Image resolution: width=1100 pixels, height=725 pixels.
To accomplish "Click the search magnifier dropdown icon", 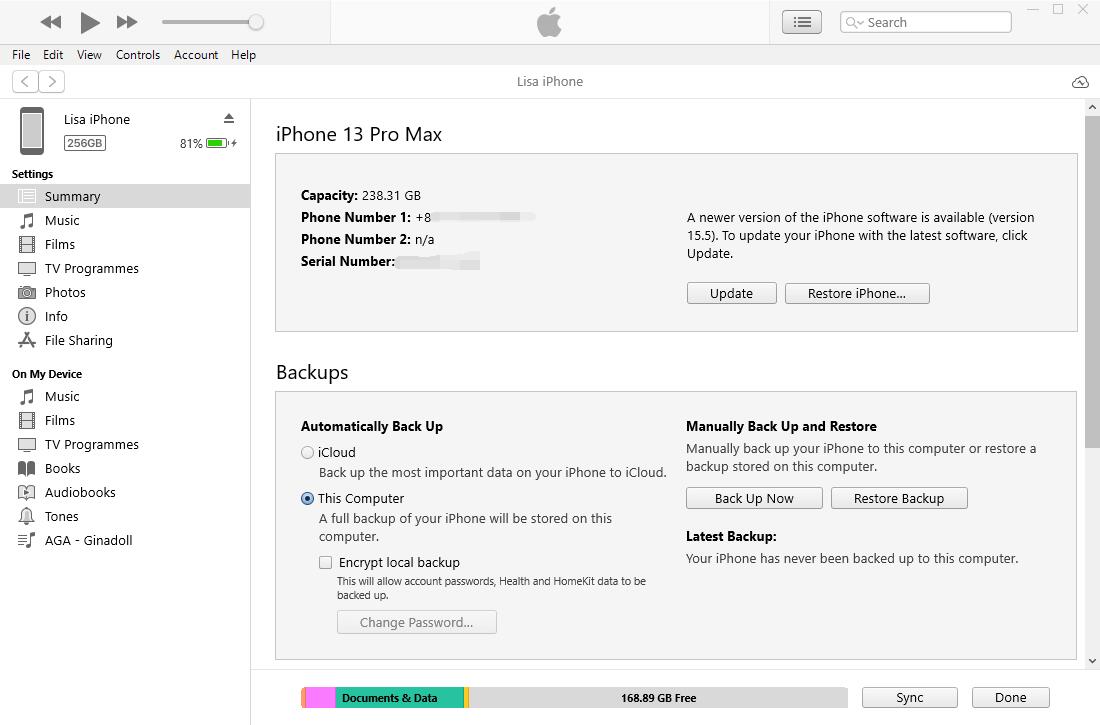I will click(x=854, y=22).
